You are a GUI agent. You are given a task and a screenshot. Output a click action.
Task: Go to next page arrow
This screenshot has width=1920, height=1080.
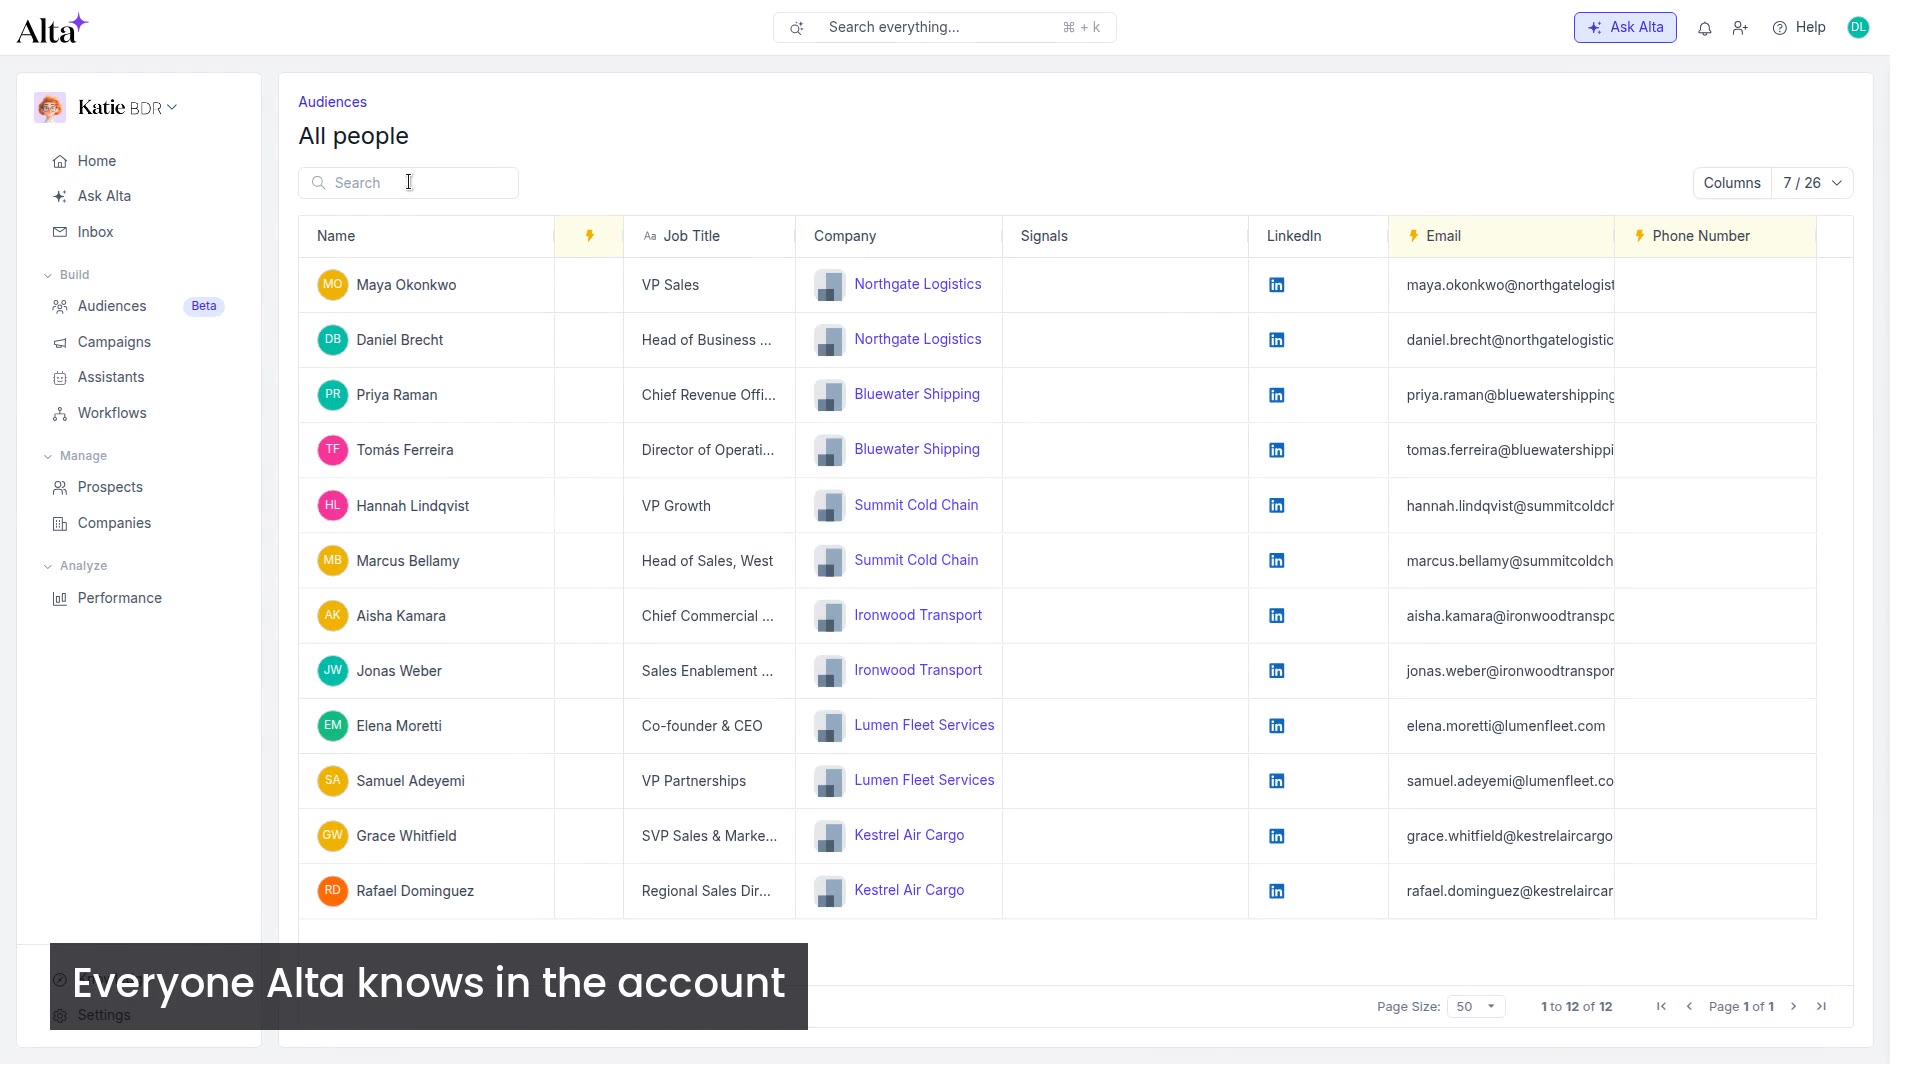(1793, 1006)
